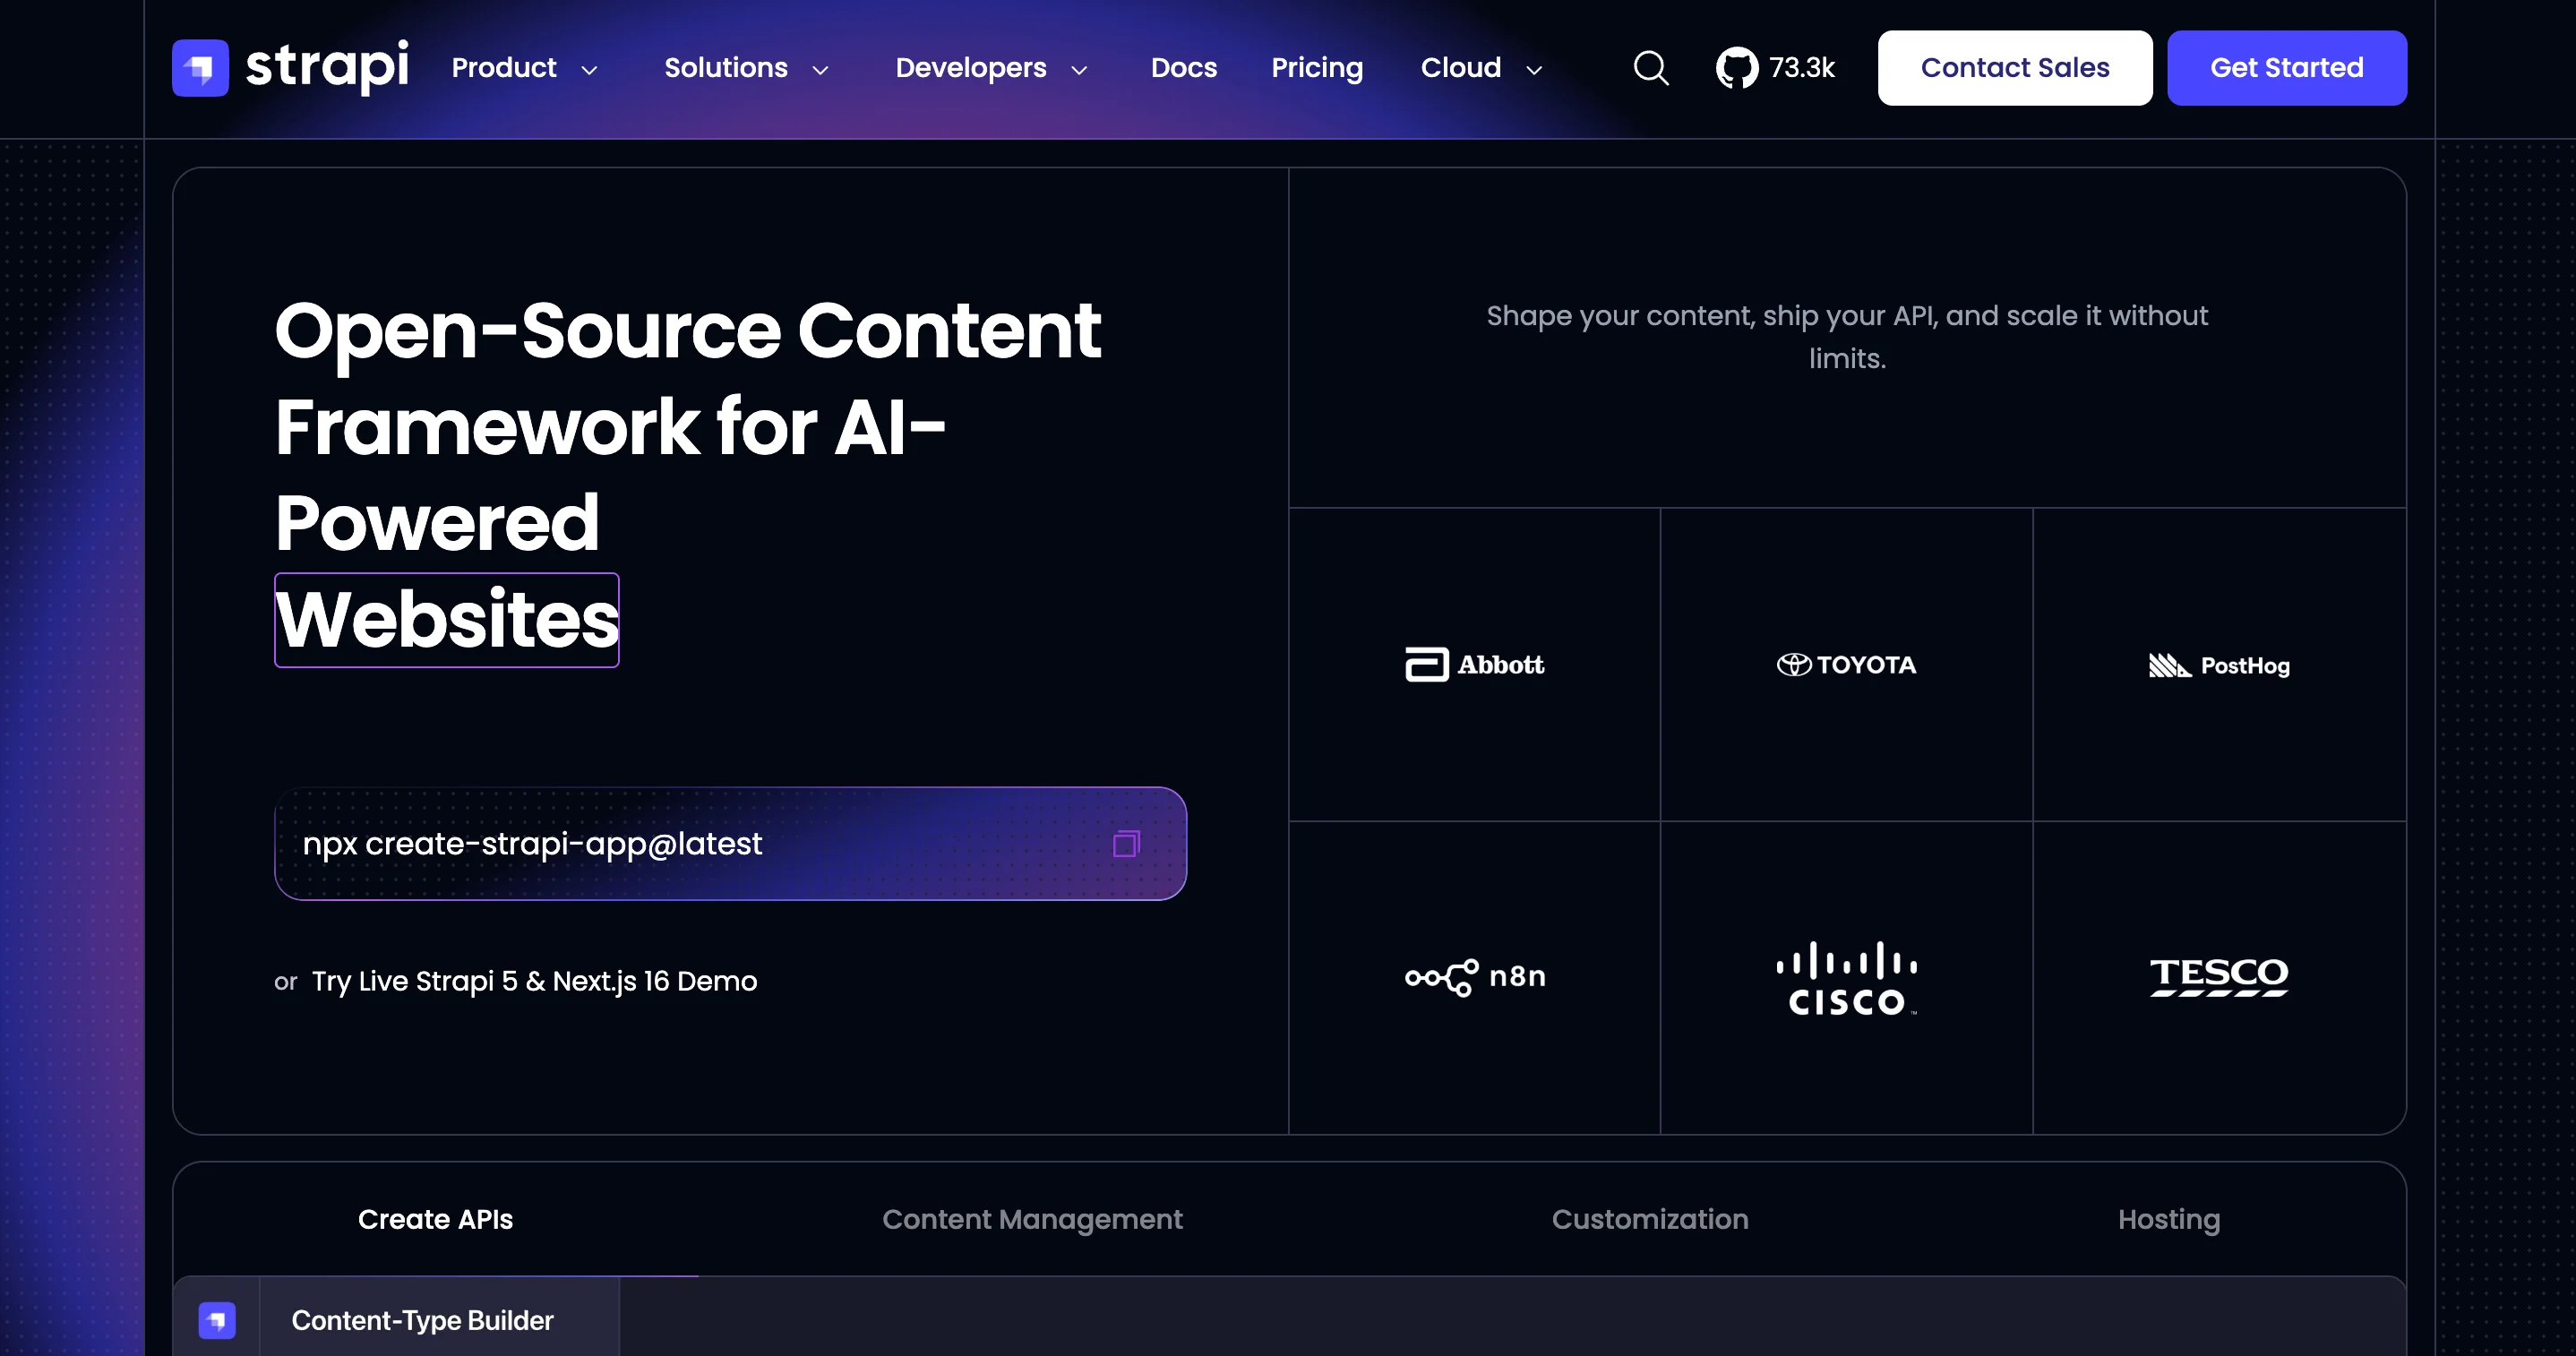Open the Docs link in the nav bar
This screenshot has height=1356, width=2576.
[1184, 68]
